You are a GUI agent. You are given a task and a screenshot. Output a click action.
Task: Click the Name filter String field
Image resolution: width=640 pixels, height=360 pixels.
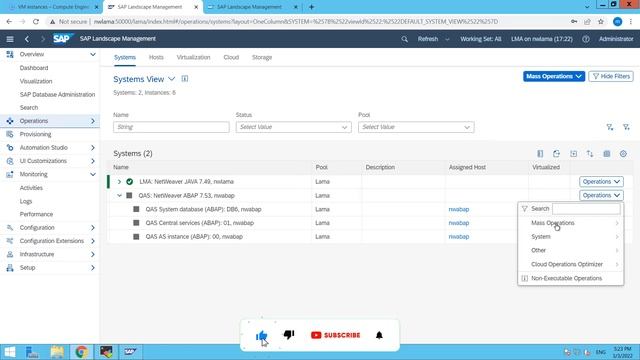[x=171, y=127]
